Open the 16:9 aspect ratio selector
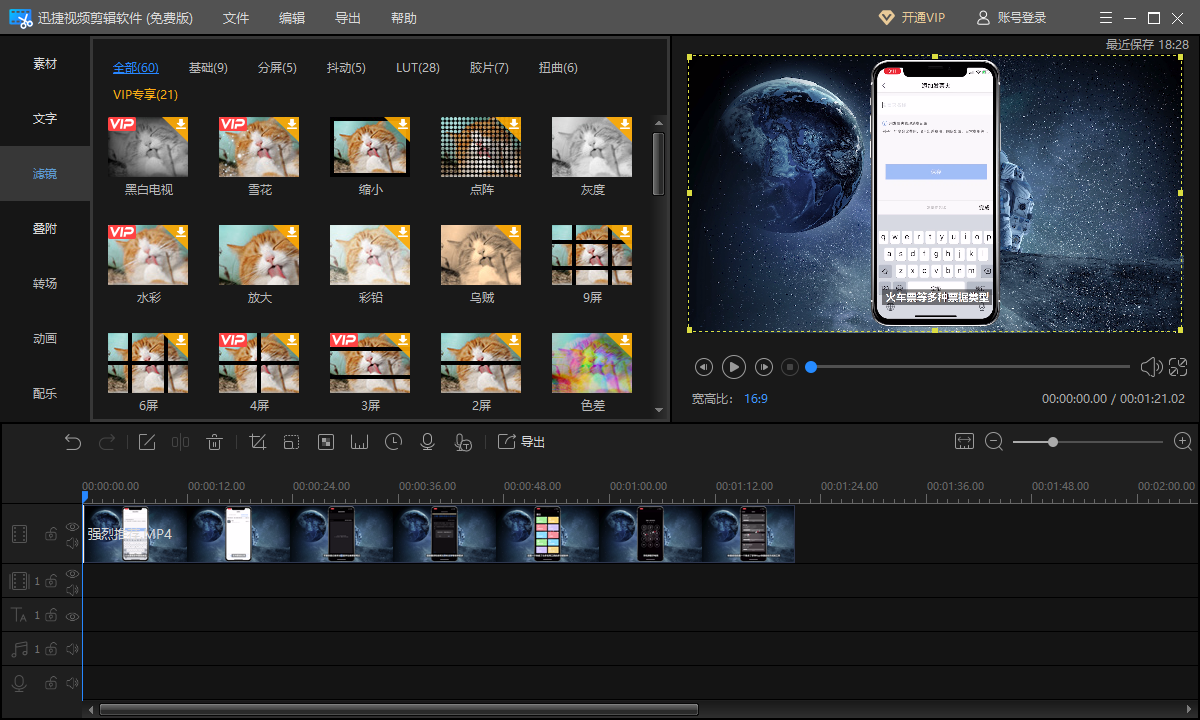Screen dimensions: 1200x720 (756, 398)
